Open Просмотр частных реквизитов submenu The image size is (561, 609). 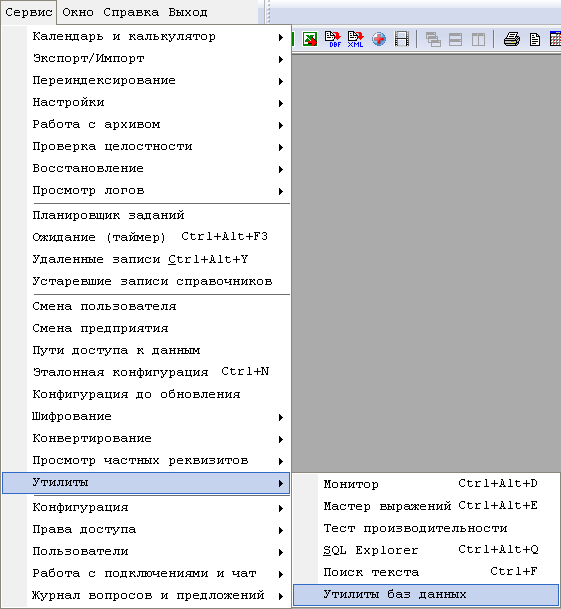146,461
